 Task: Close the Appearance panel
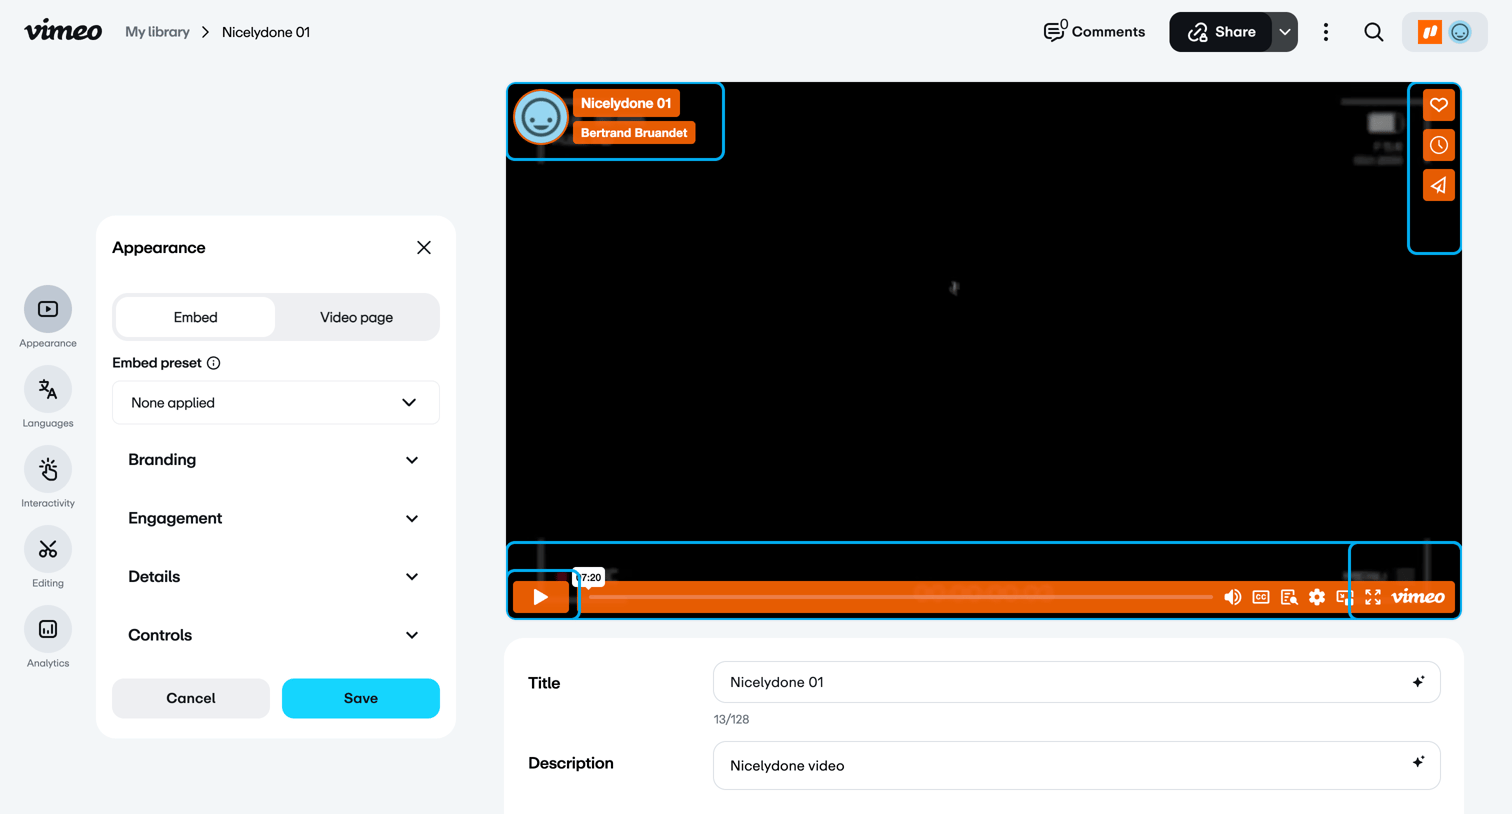coord(424,248)
